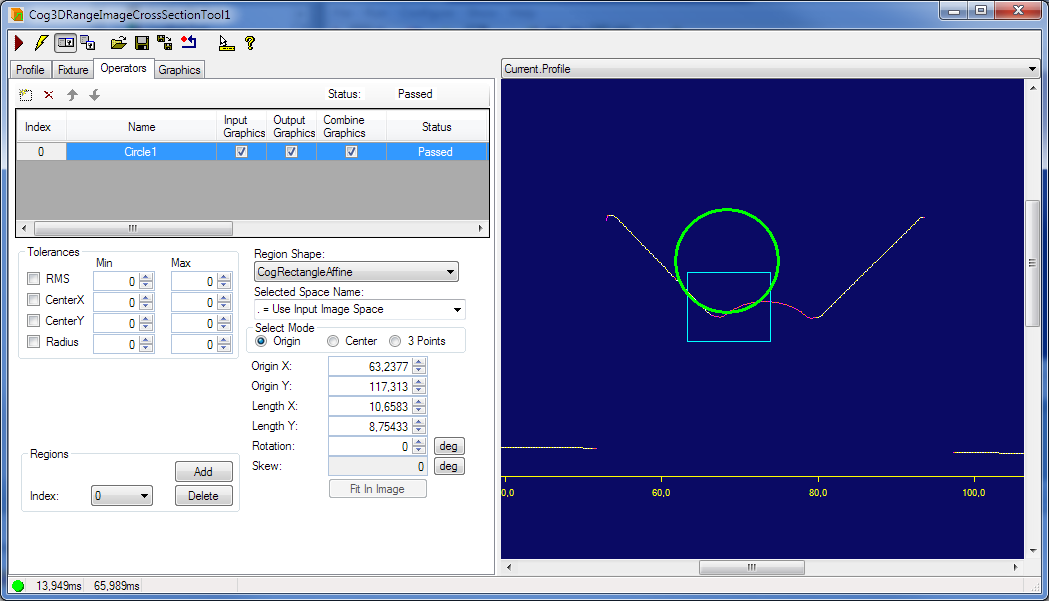1049x601 pixels.
Task: Open the Graphics tab
Action: (x=179, y=69)
